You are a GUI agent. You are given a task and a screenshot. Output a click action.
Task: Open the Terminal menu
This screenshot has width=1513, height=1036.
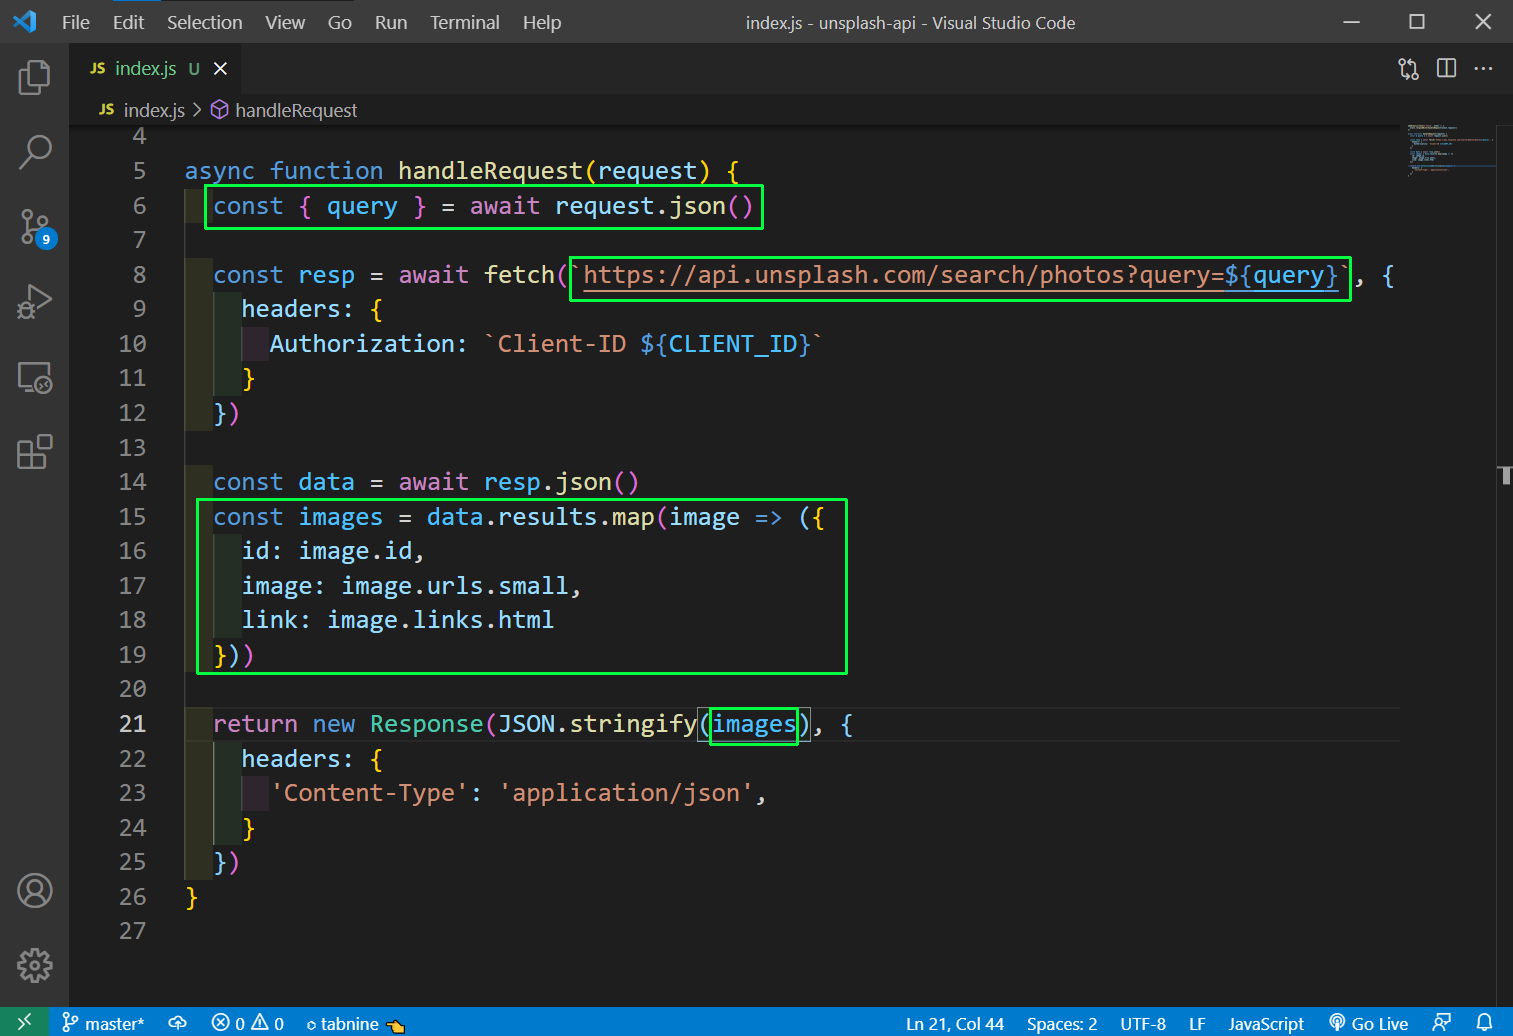point(465,22)
